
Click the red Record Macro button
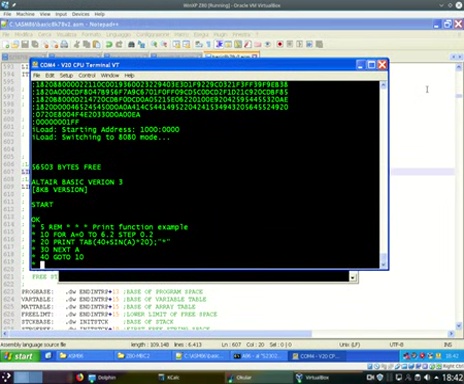[x=280, y=44]
